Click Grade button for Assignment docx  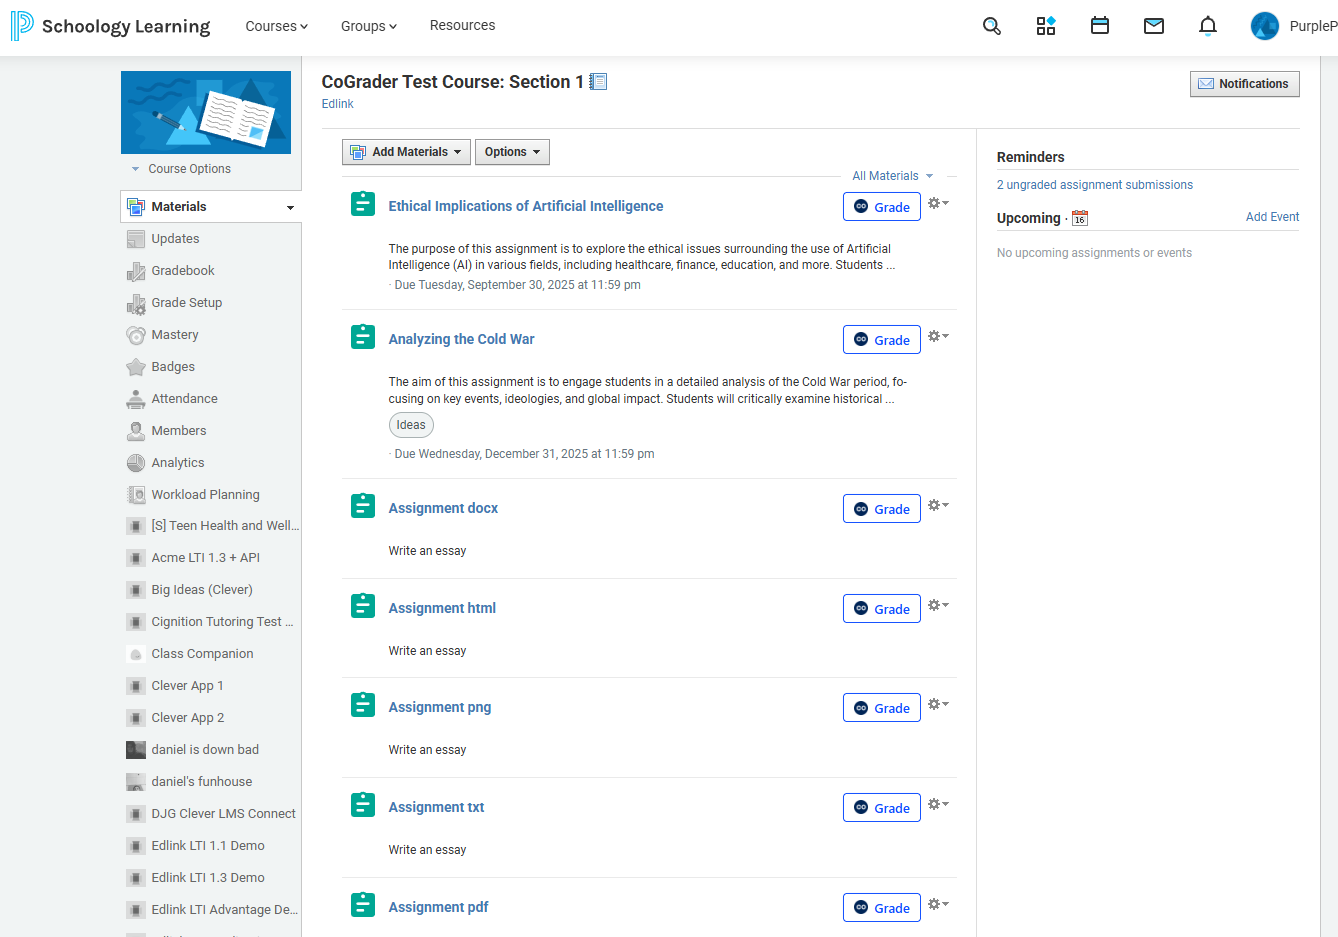pyautogui.click(x=881, y=509)
